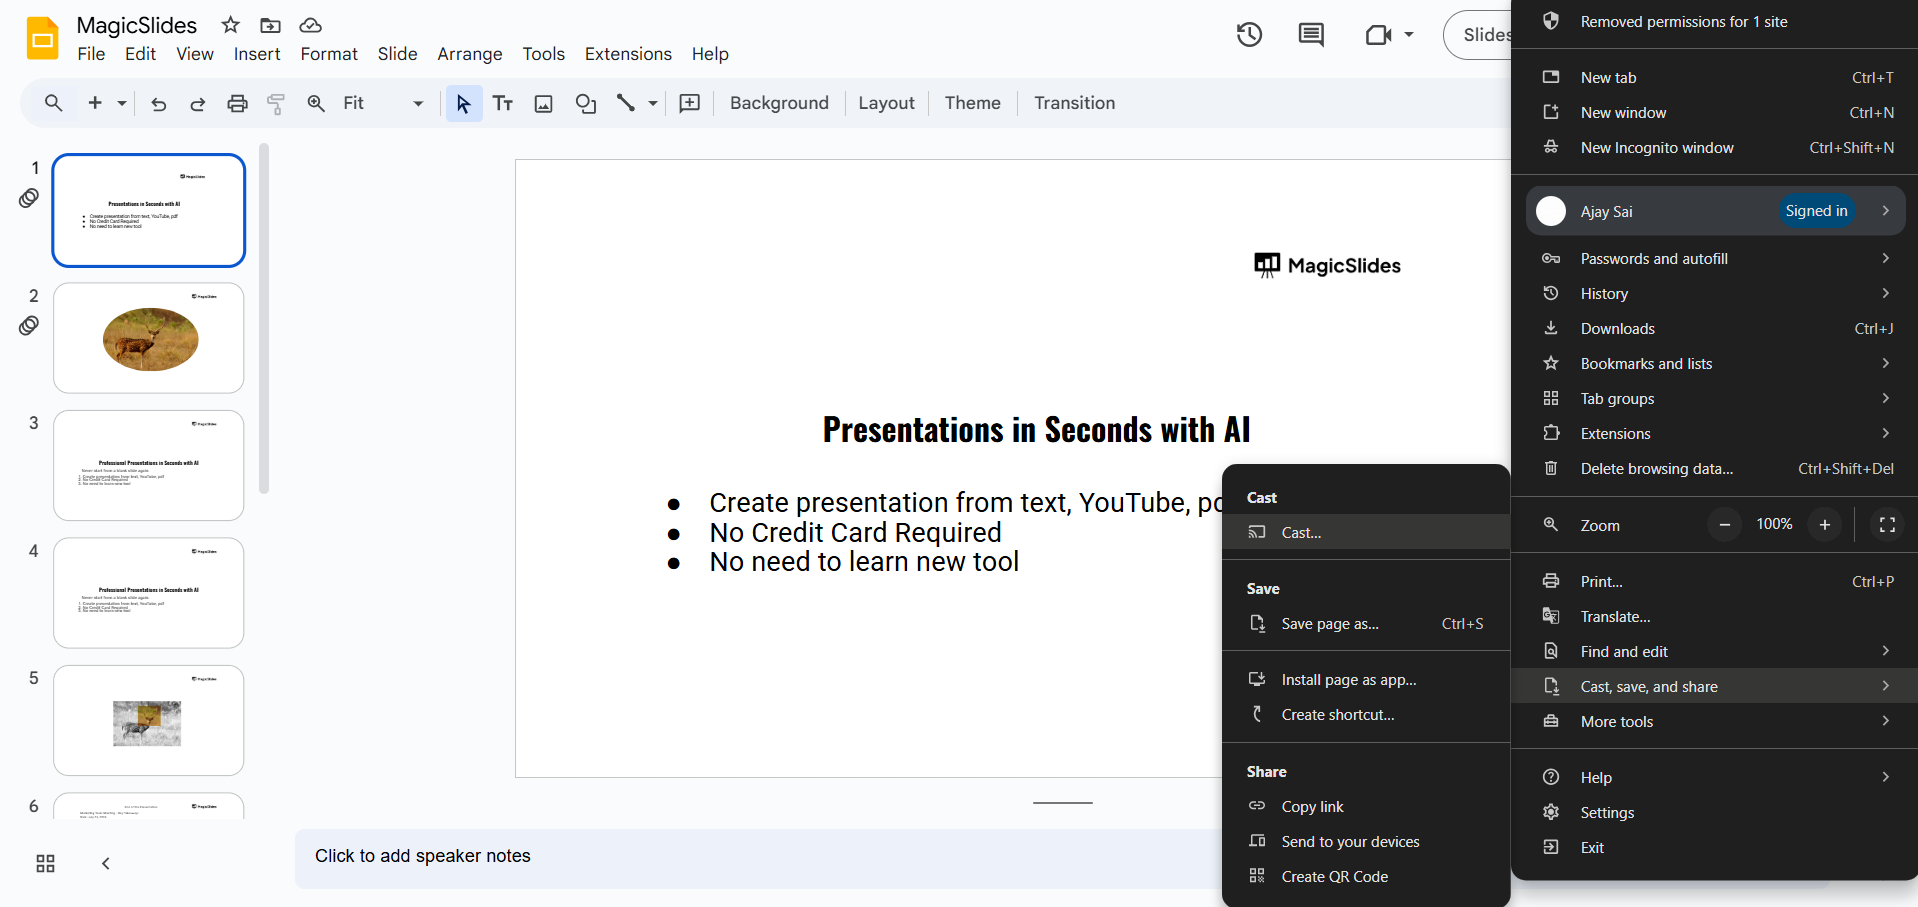Expand the new slide dropdown arrow
1918x907 pixels.
point(122,103)
